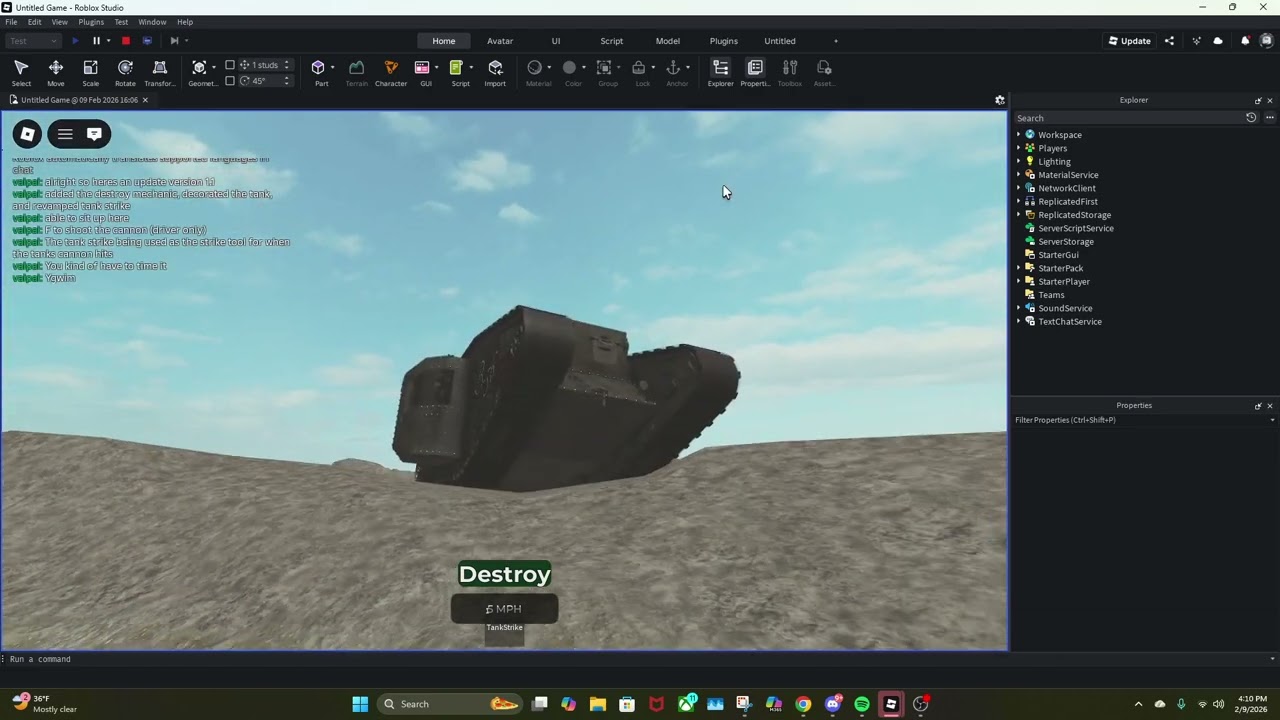This screenshot has height=720, width=1280.
Task: Pause the playtest
Action: point(96,41)
